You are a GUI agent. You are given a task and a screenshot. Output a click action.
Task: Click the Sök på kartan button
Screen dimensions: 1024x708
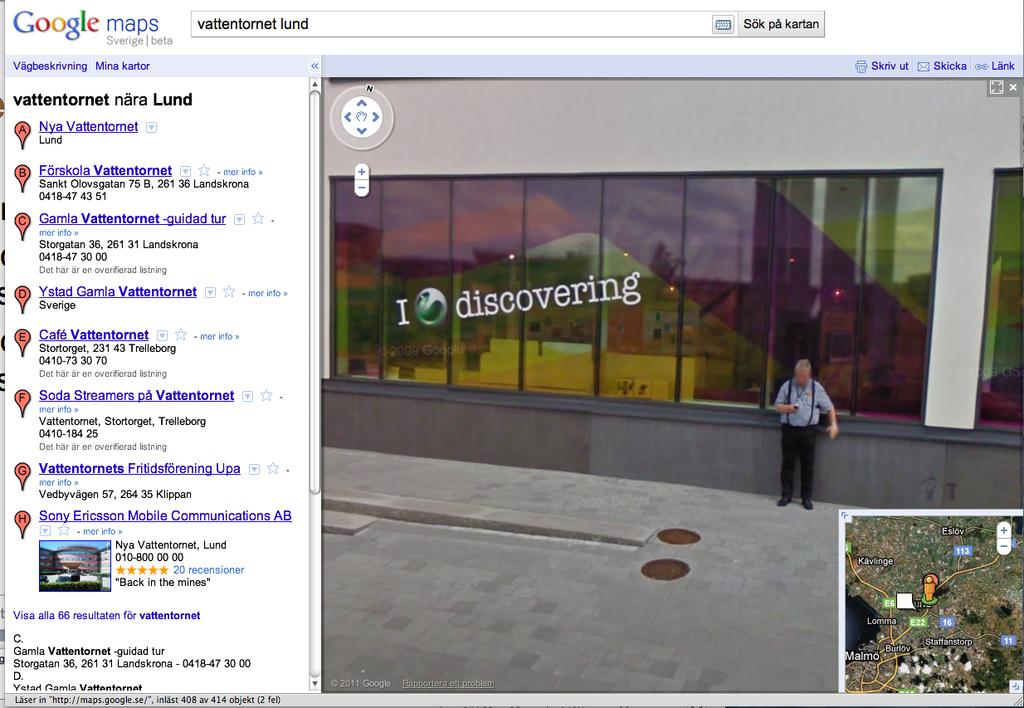click(x=781, y=24)
